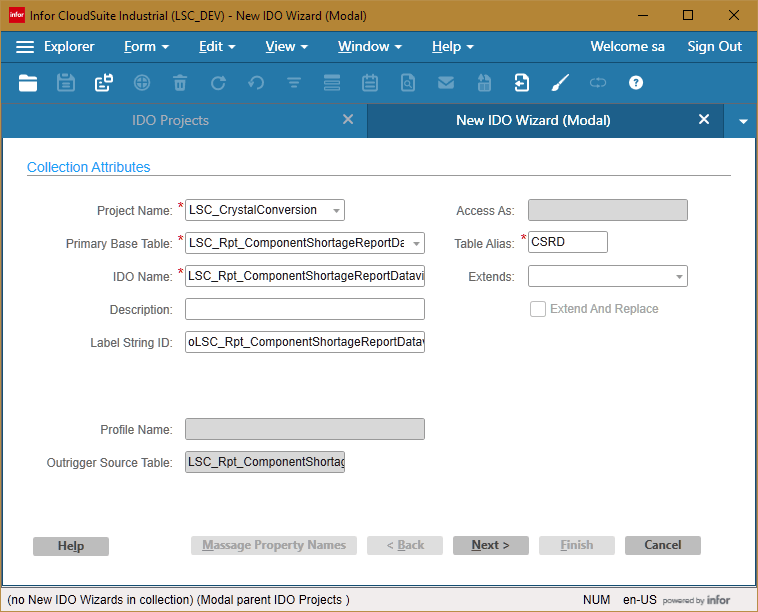This screenshot has width=758, height=612.
Task: Click the Cancel button
Action: (663, 545)
